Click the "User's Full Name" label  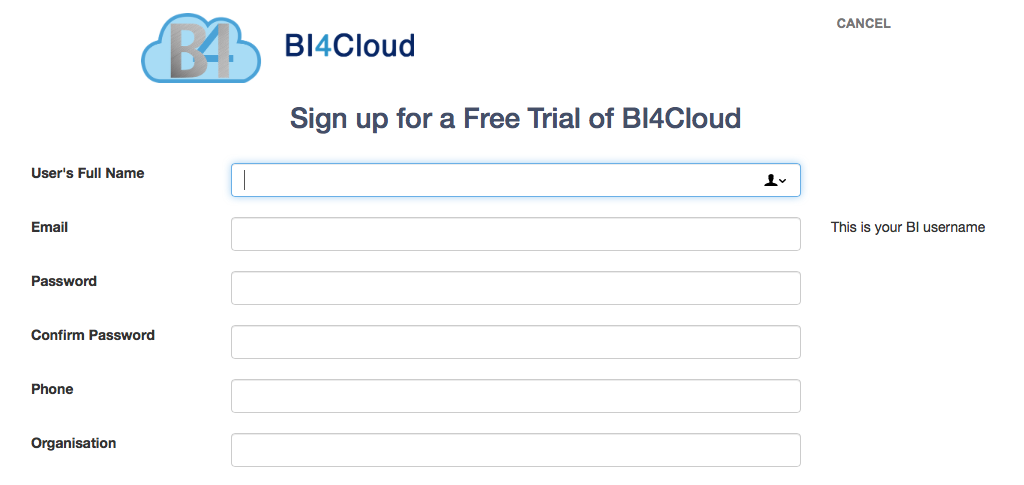pyautogui.click(x=88, y=174)
